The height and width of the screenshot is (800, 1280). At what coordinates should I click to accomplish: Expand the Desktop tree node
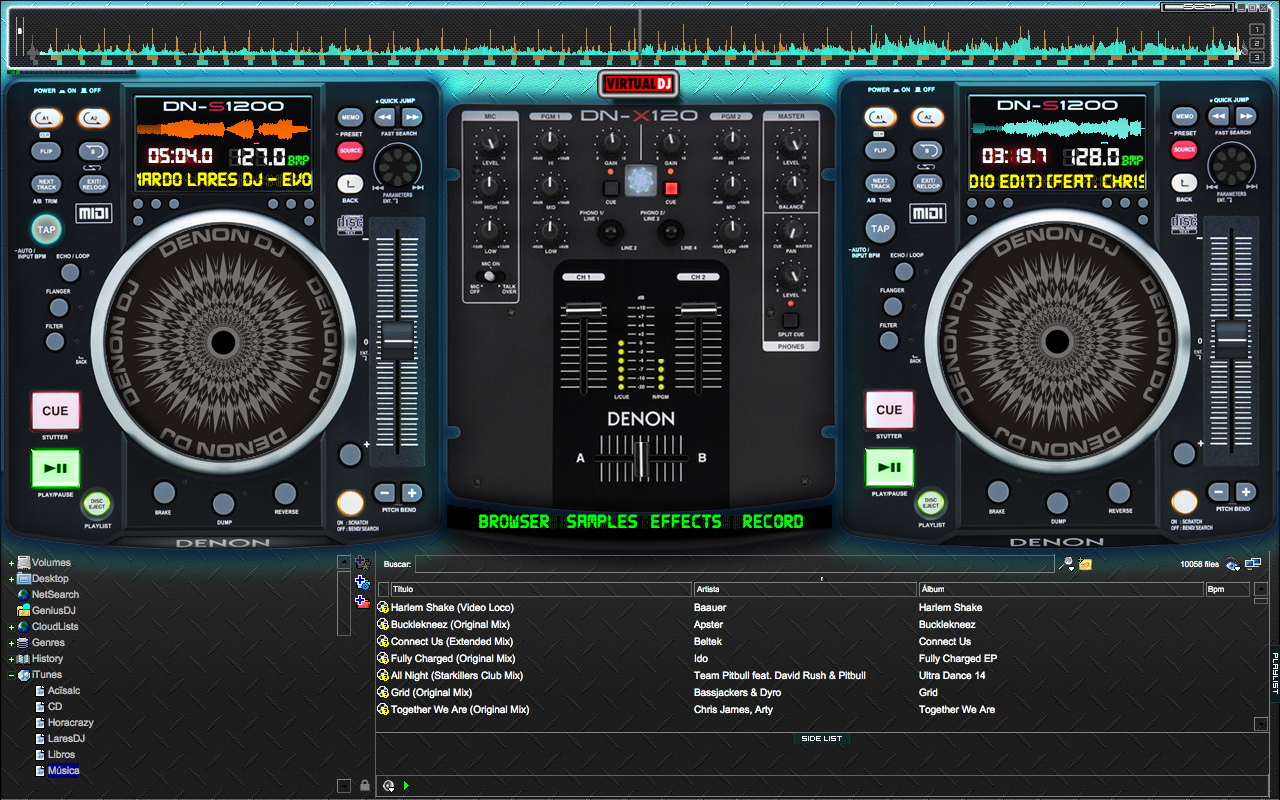[12, 579]
